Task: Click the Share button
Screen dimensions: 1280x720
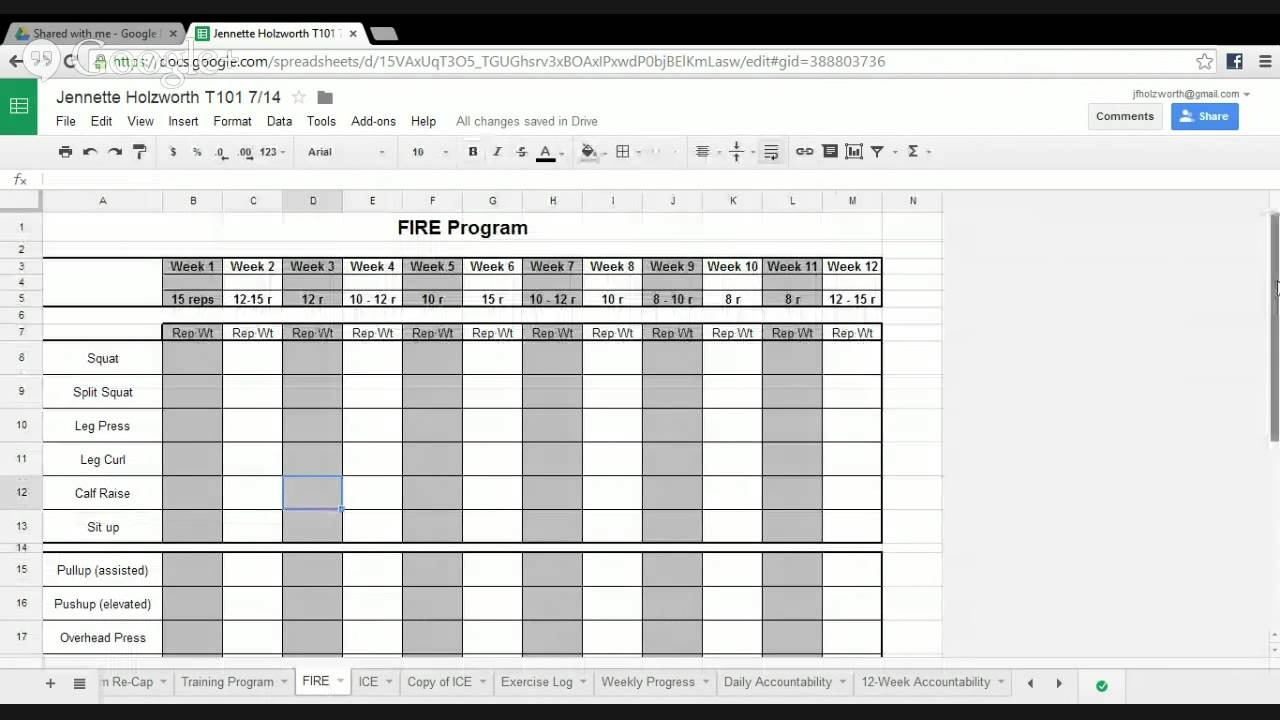Action: 1205,116
